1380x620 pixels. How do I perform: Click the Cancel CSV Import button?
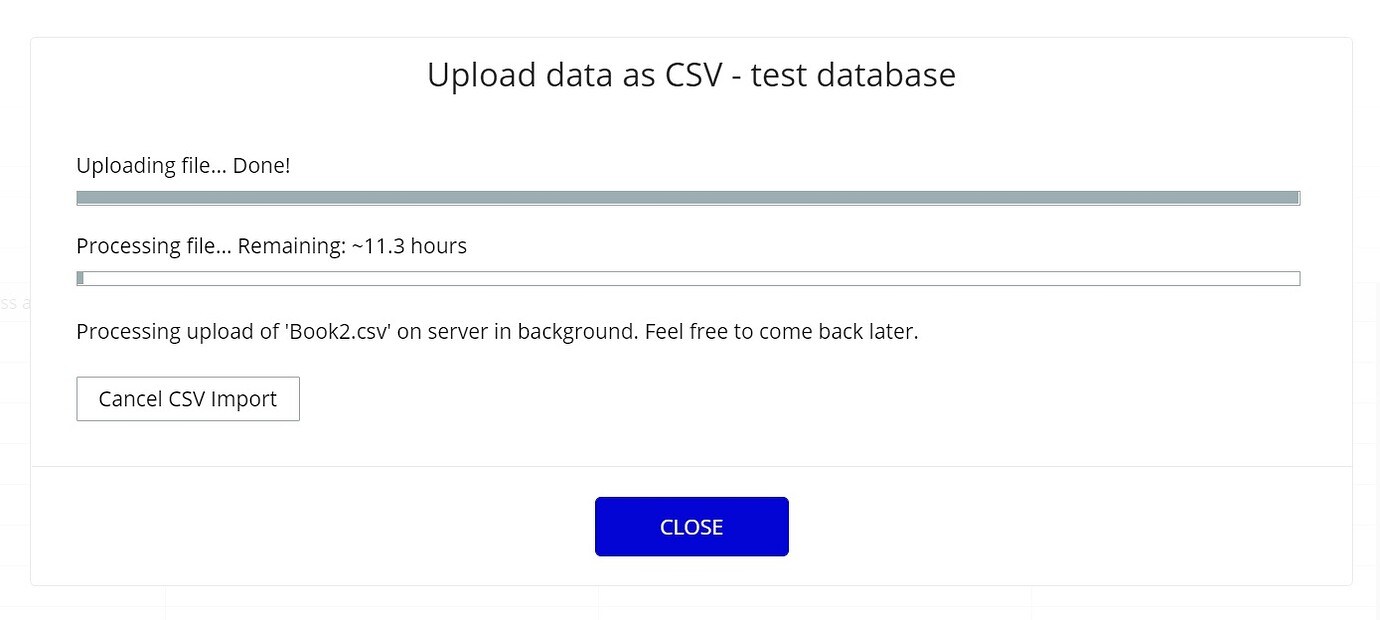click(188, 398)
